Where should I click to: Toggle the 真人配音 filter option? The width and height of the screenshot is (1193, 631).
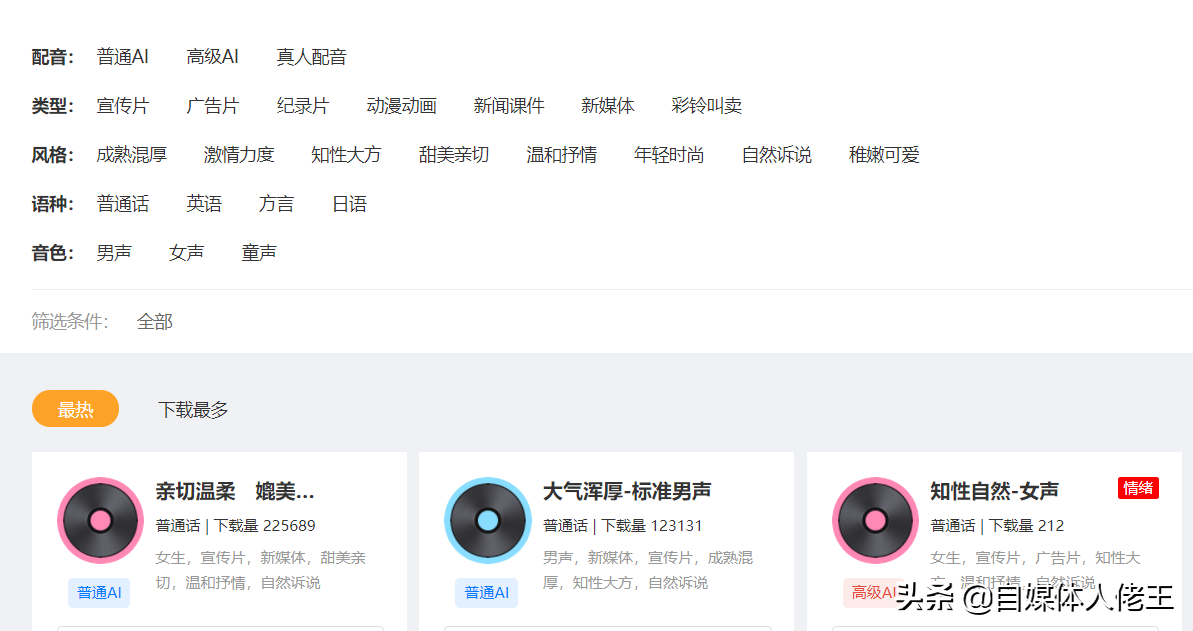click(311, 57)
